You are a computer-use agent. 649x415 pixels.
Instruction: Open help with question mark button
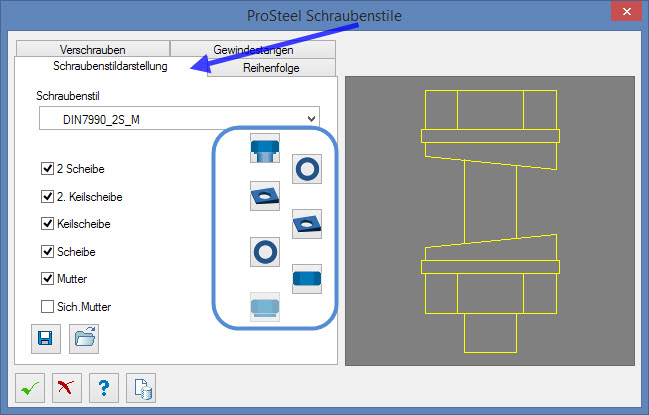click(104, 388)
